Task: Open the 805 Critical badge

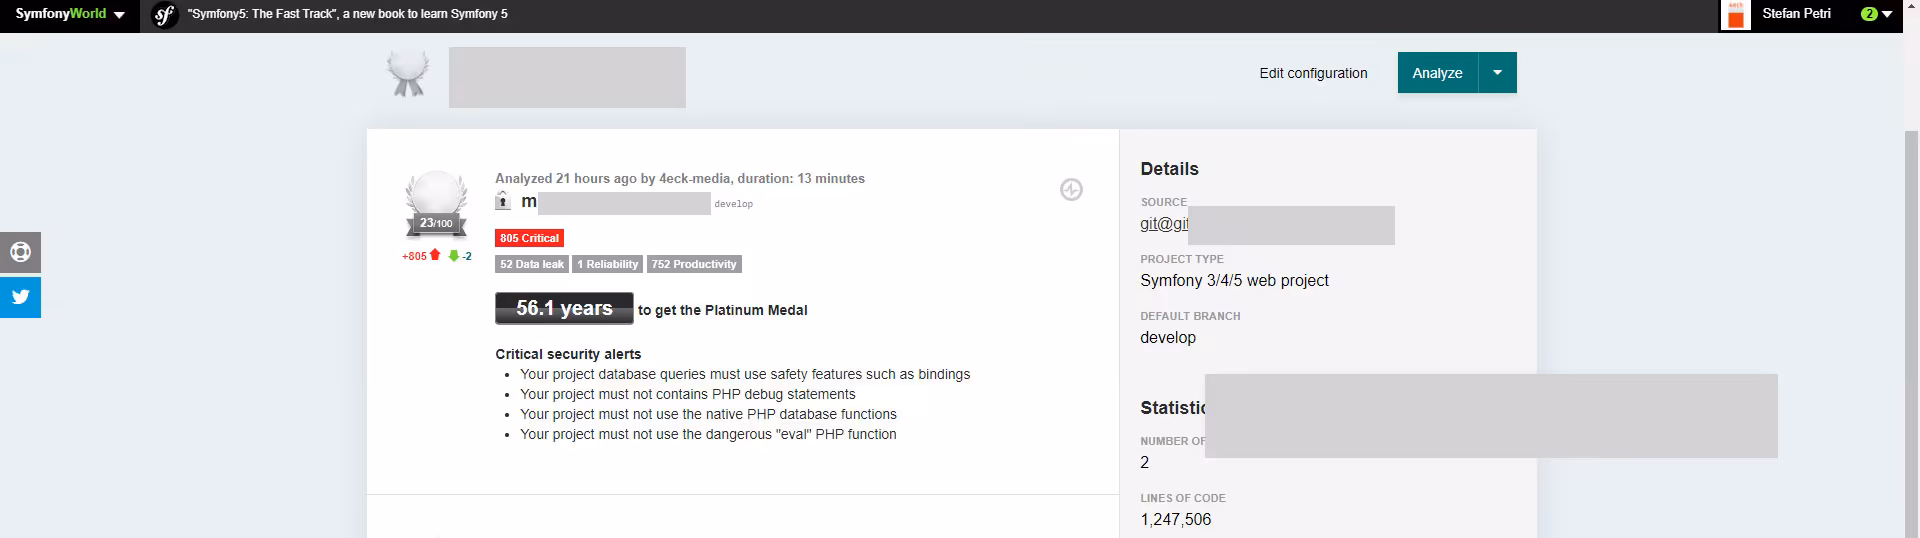Action: coord(529,238)
